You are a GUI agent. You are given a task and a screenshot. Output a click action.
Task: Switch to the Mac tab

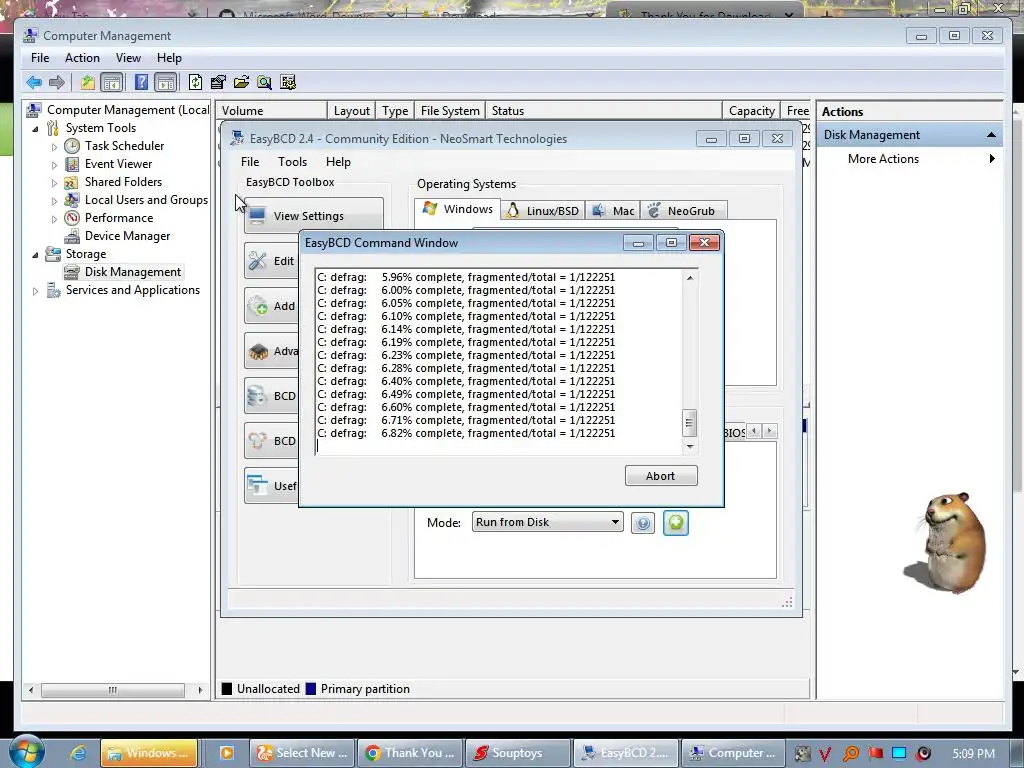click(x=613, y=211)
